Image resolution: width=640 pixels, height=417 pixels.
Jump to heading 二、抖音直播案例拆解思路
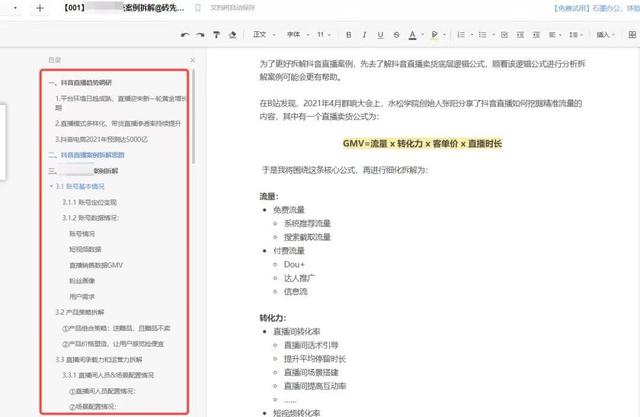86,155
